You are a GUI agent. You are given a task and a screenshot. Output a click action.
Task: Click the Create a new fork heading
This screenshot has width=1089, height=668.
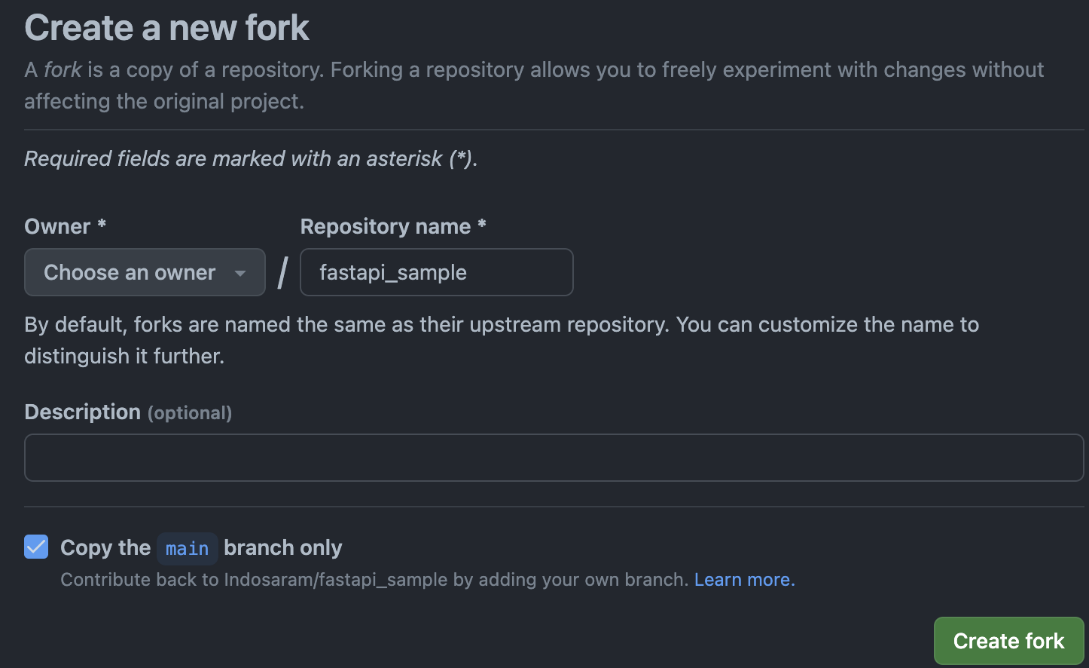pyautogui.click(x=167, y=28)
